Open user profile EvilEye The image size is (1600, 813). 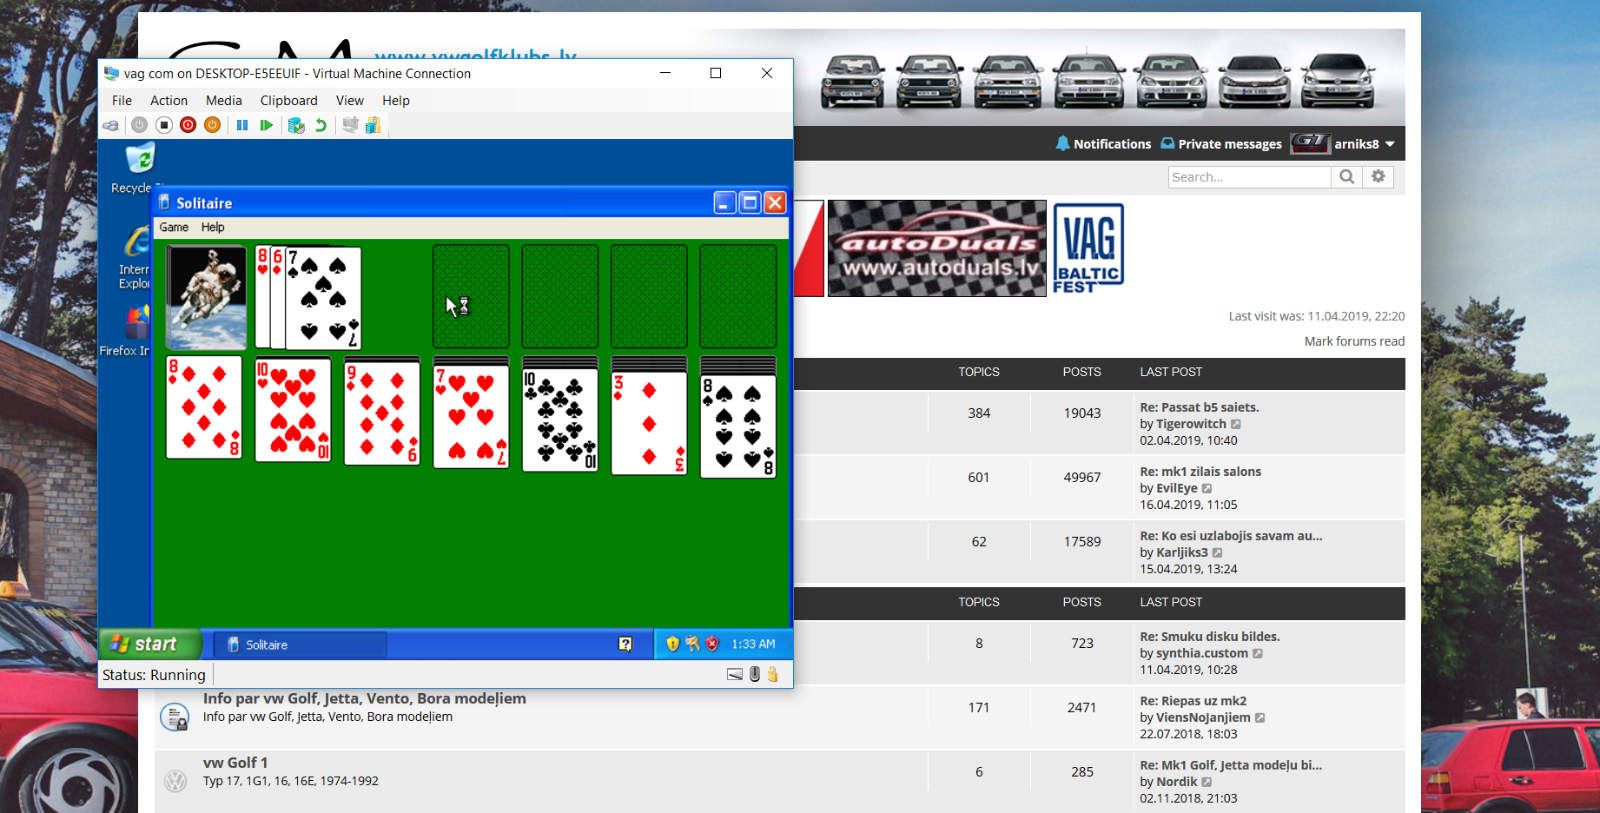(1177, 488)
